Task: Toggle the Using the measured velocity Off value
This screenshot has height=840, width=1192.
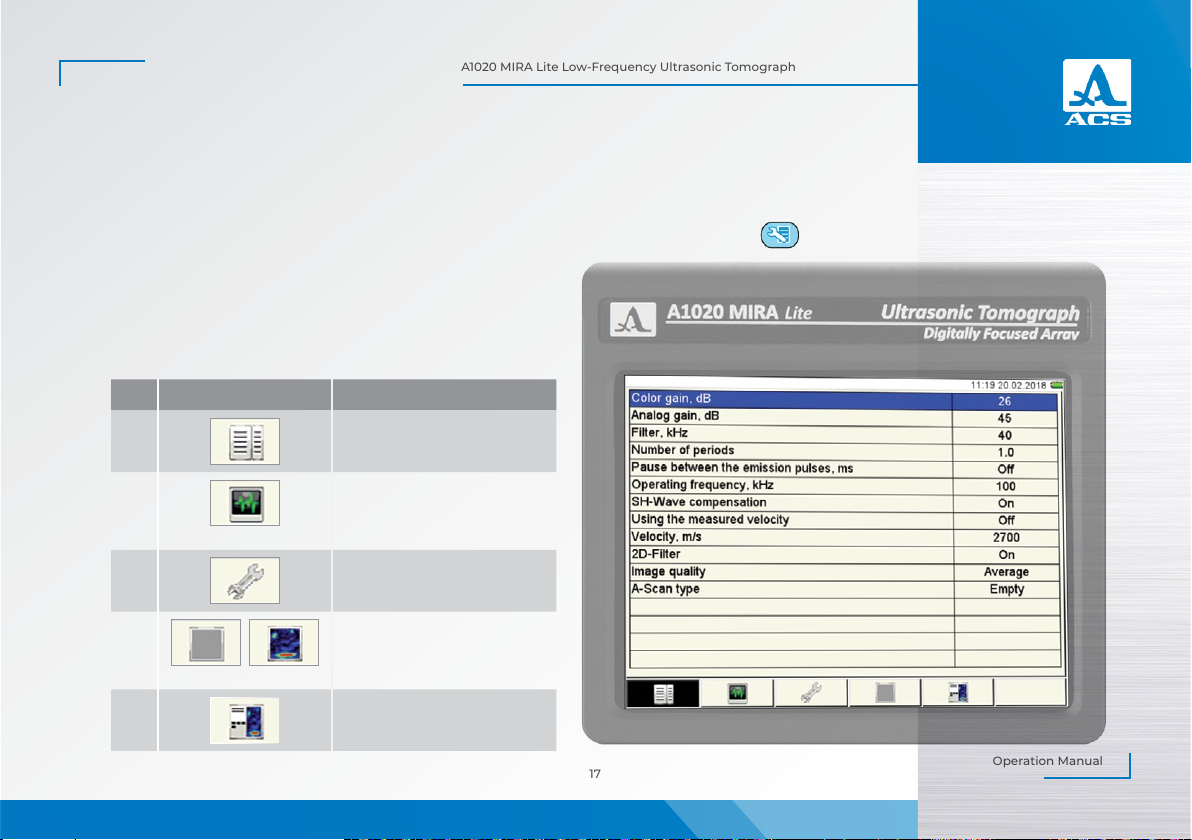Action: coord(1007,520)
